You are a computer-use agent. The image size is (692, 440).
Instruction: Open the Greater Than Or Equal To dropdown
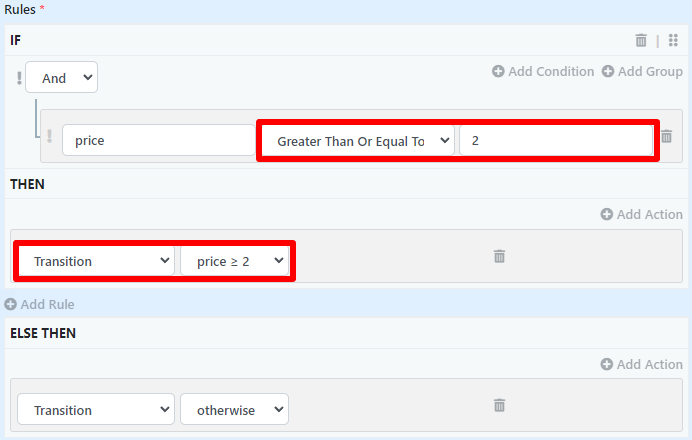coord(357,141)
